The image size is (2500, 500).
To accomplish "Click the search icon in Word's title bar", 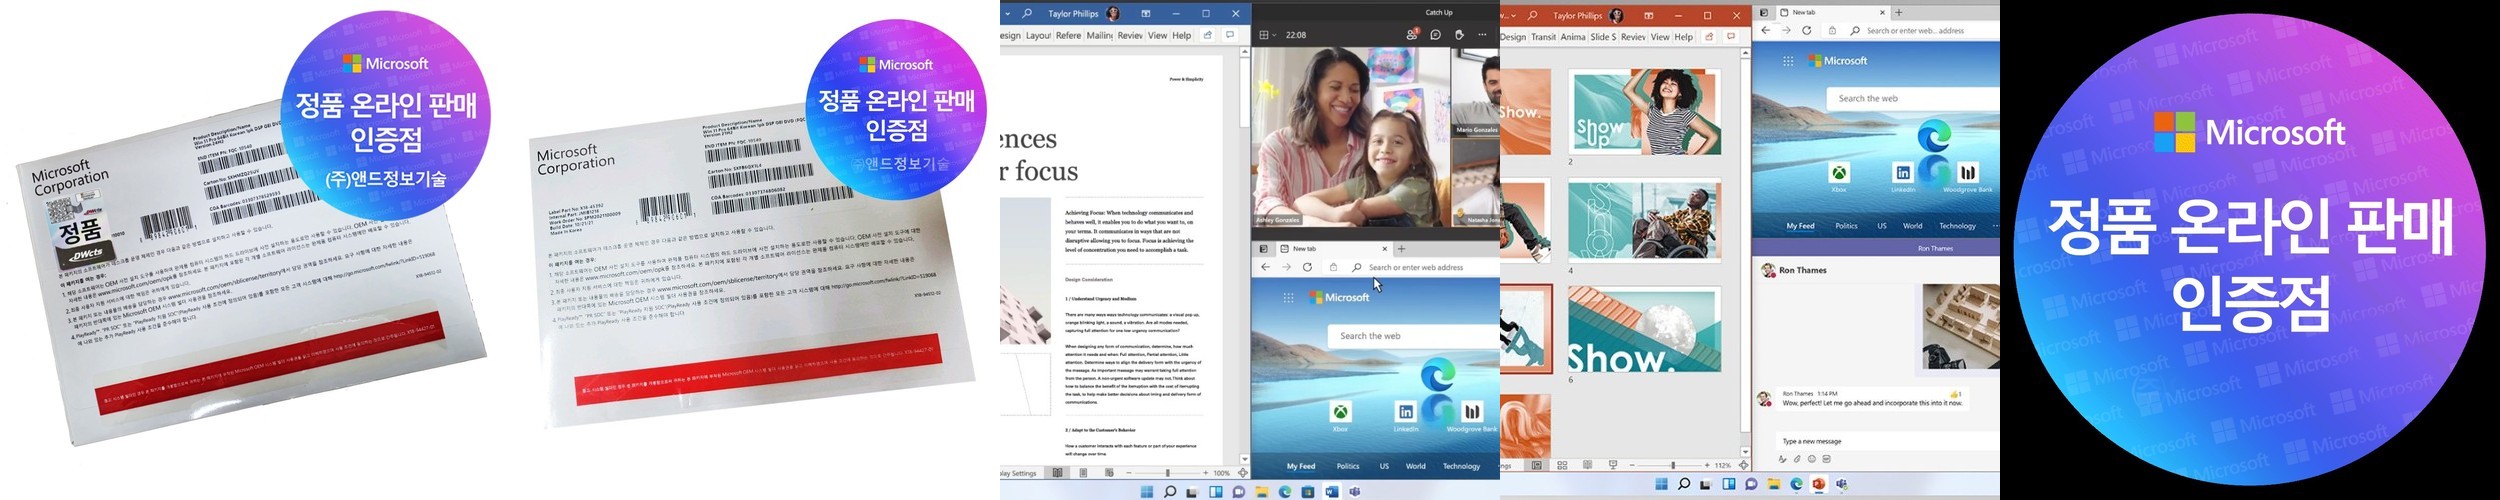I will tap(1027, 14).
